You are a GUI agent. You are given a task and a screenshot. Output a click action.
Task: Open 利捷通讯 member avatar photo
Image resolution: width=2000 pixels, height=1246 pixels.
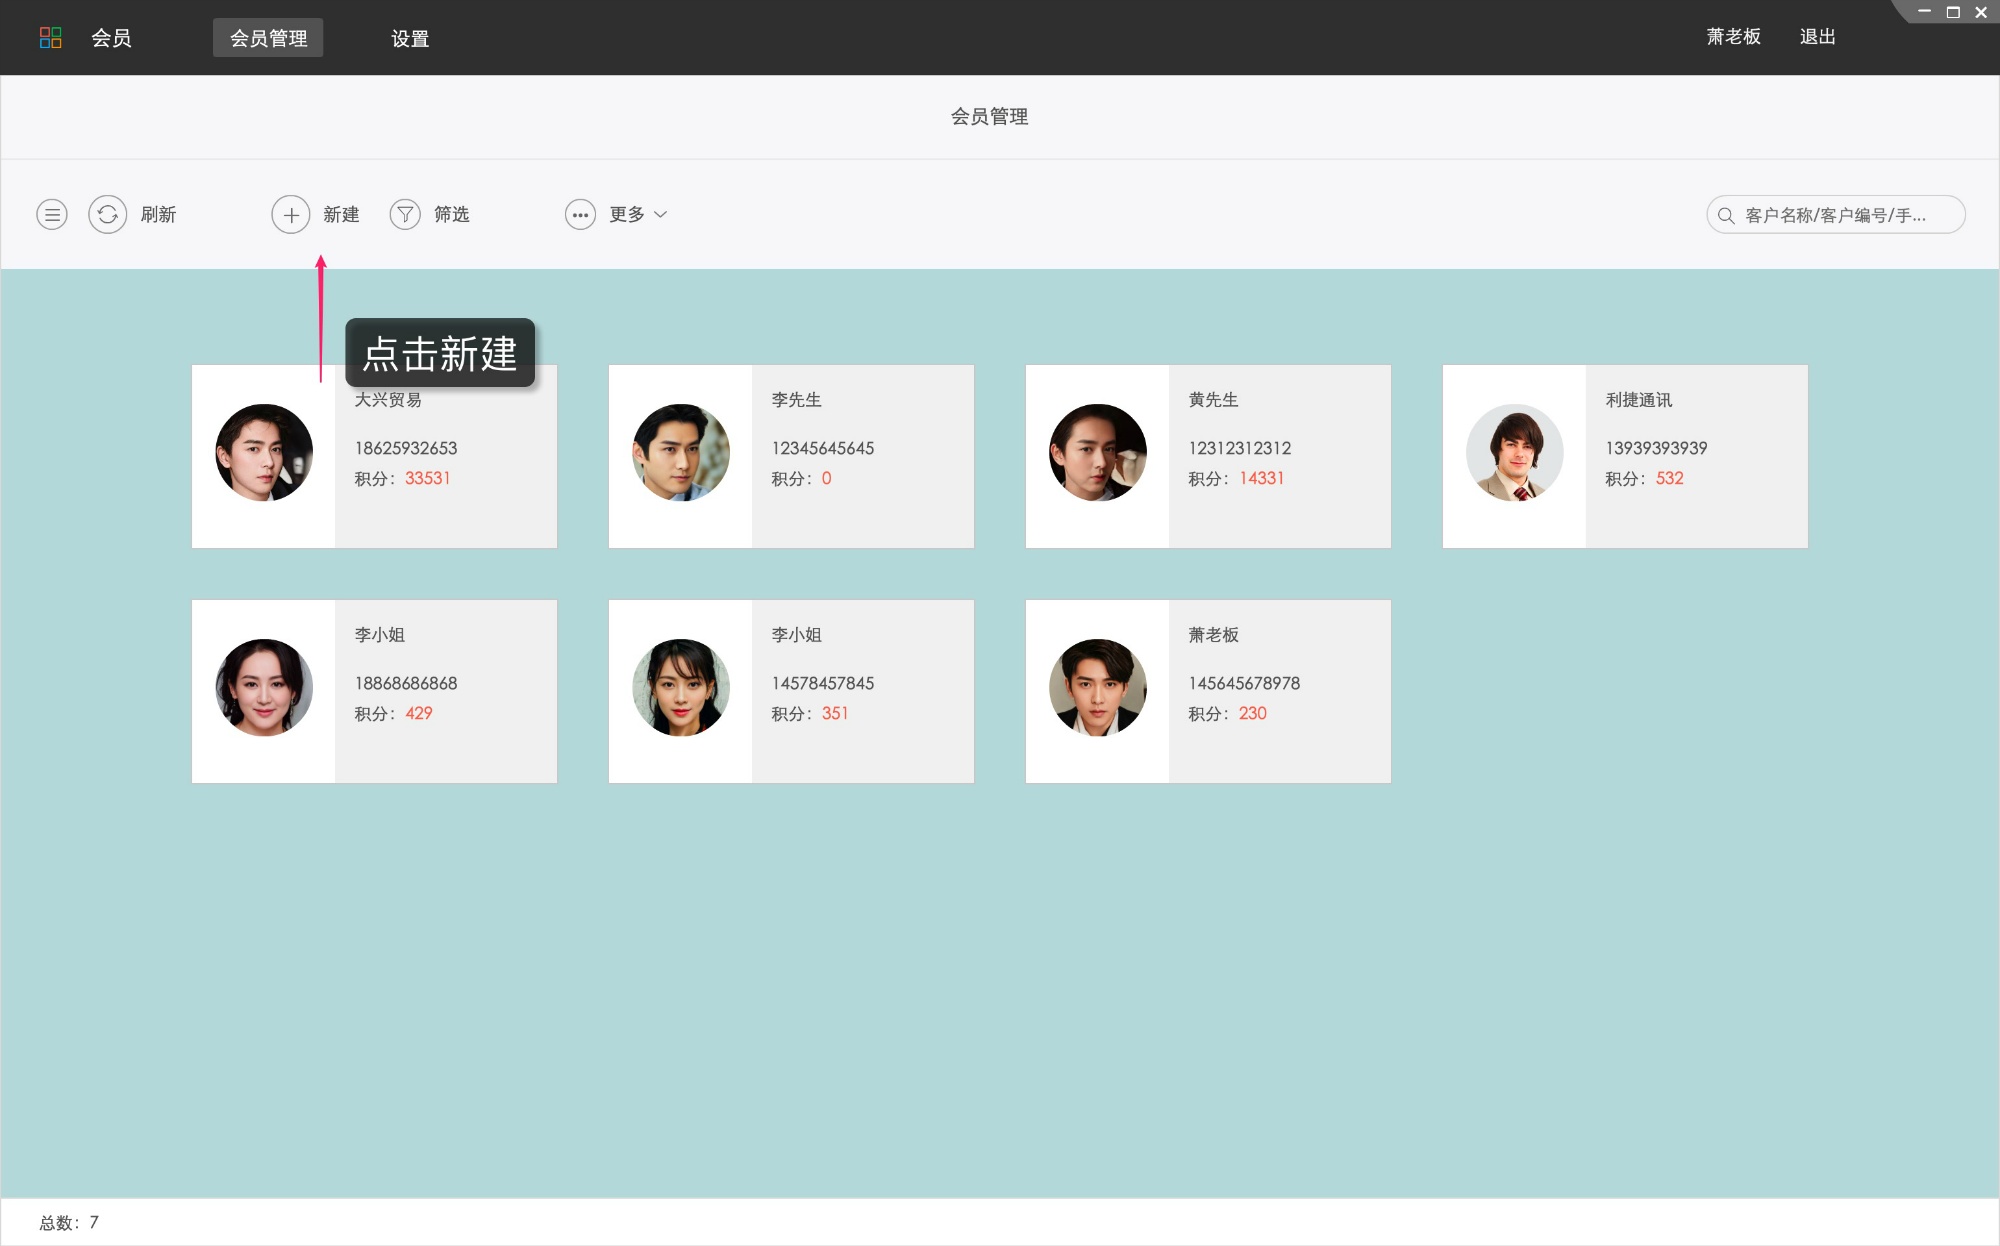(x=1514, y=453)
